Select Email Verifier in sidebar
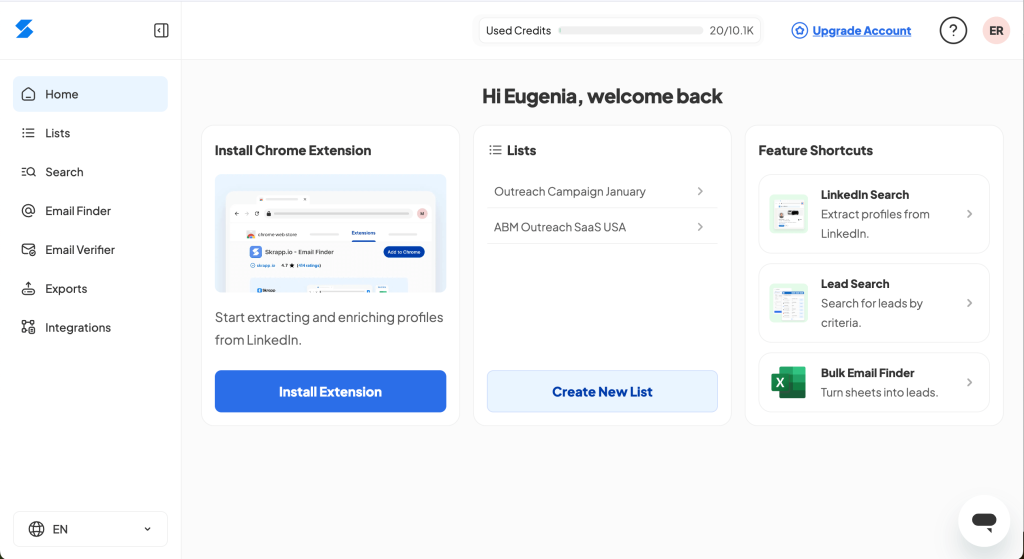The height and width of the screenshot is (559, 1024). [x=90, y=249]
